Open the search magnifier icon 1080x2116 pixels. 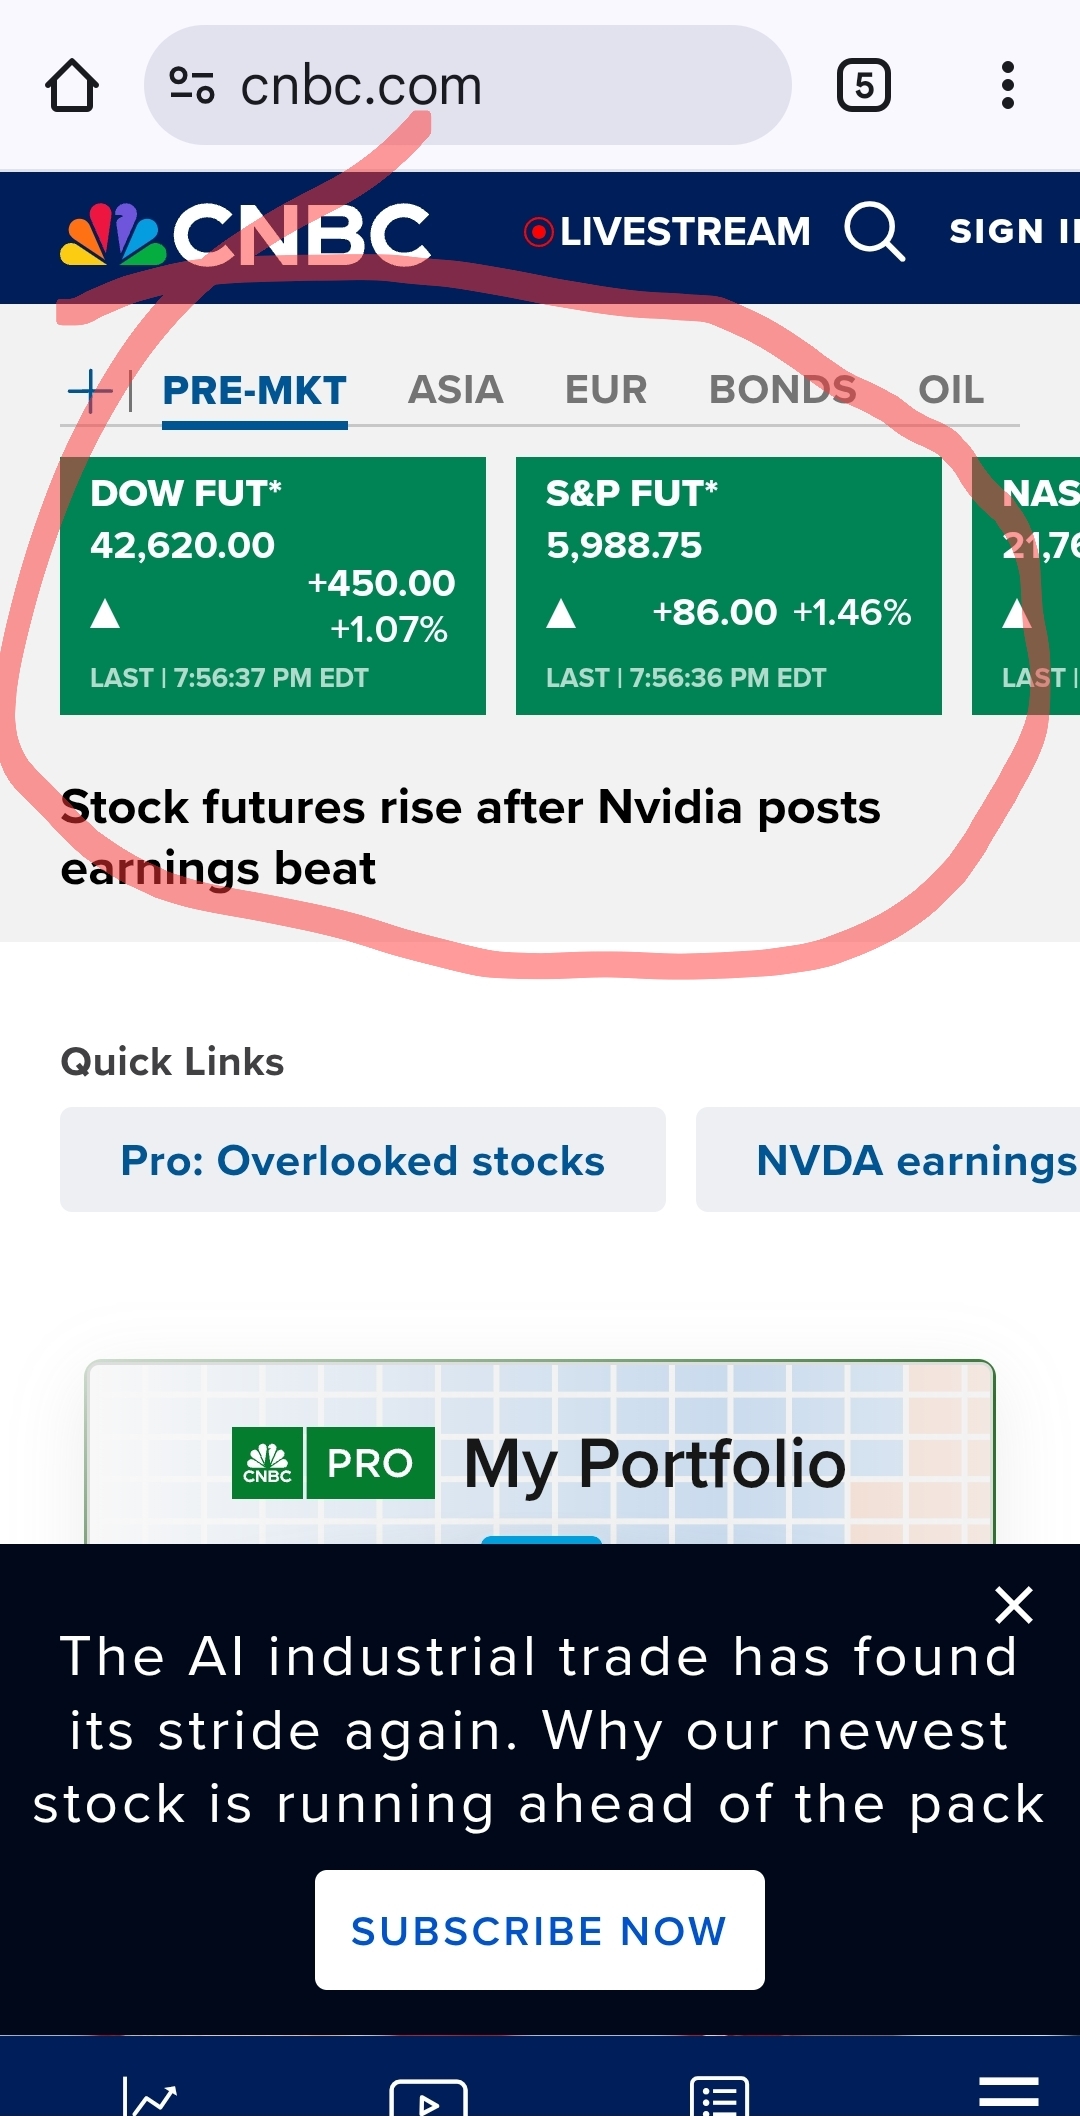point(875,232)
